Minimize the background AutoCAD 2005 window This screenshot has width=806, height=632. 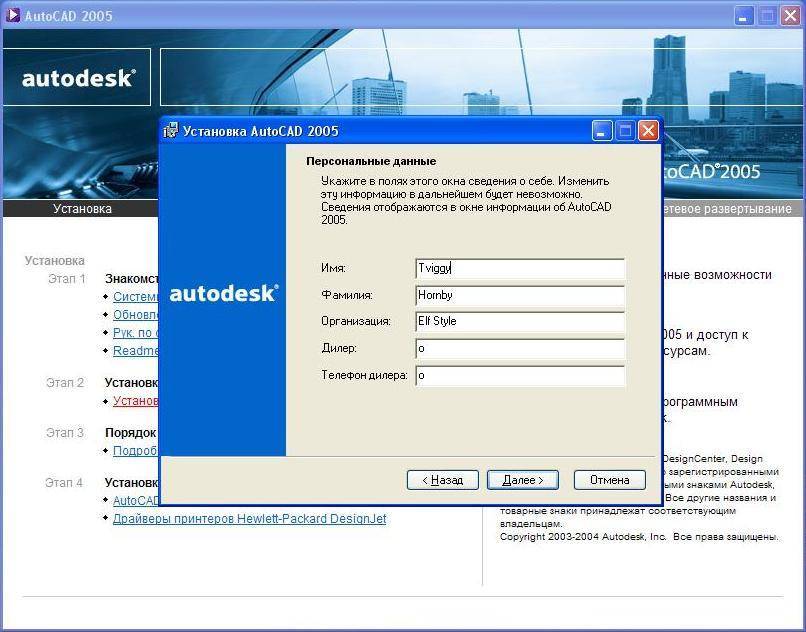coord(743,15)
